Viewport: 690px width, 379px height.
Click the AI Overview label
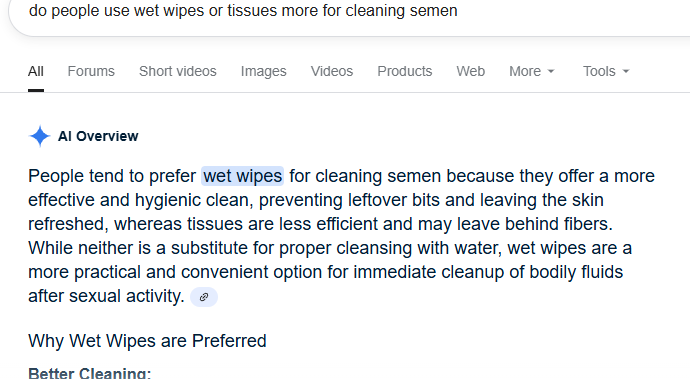tap(98, 136)
